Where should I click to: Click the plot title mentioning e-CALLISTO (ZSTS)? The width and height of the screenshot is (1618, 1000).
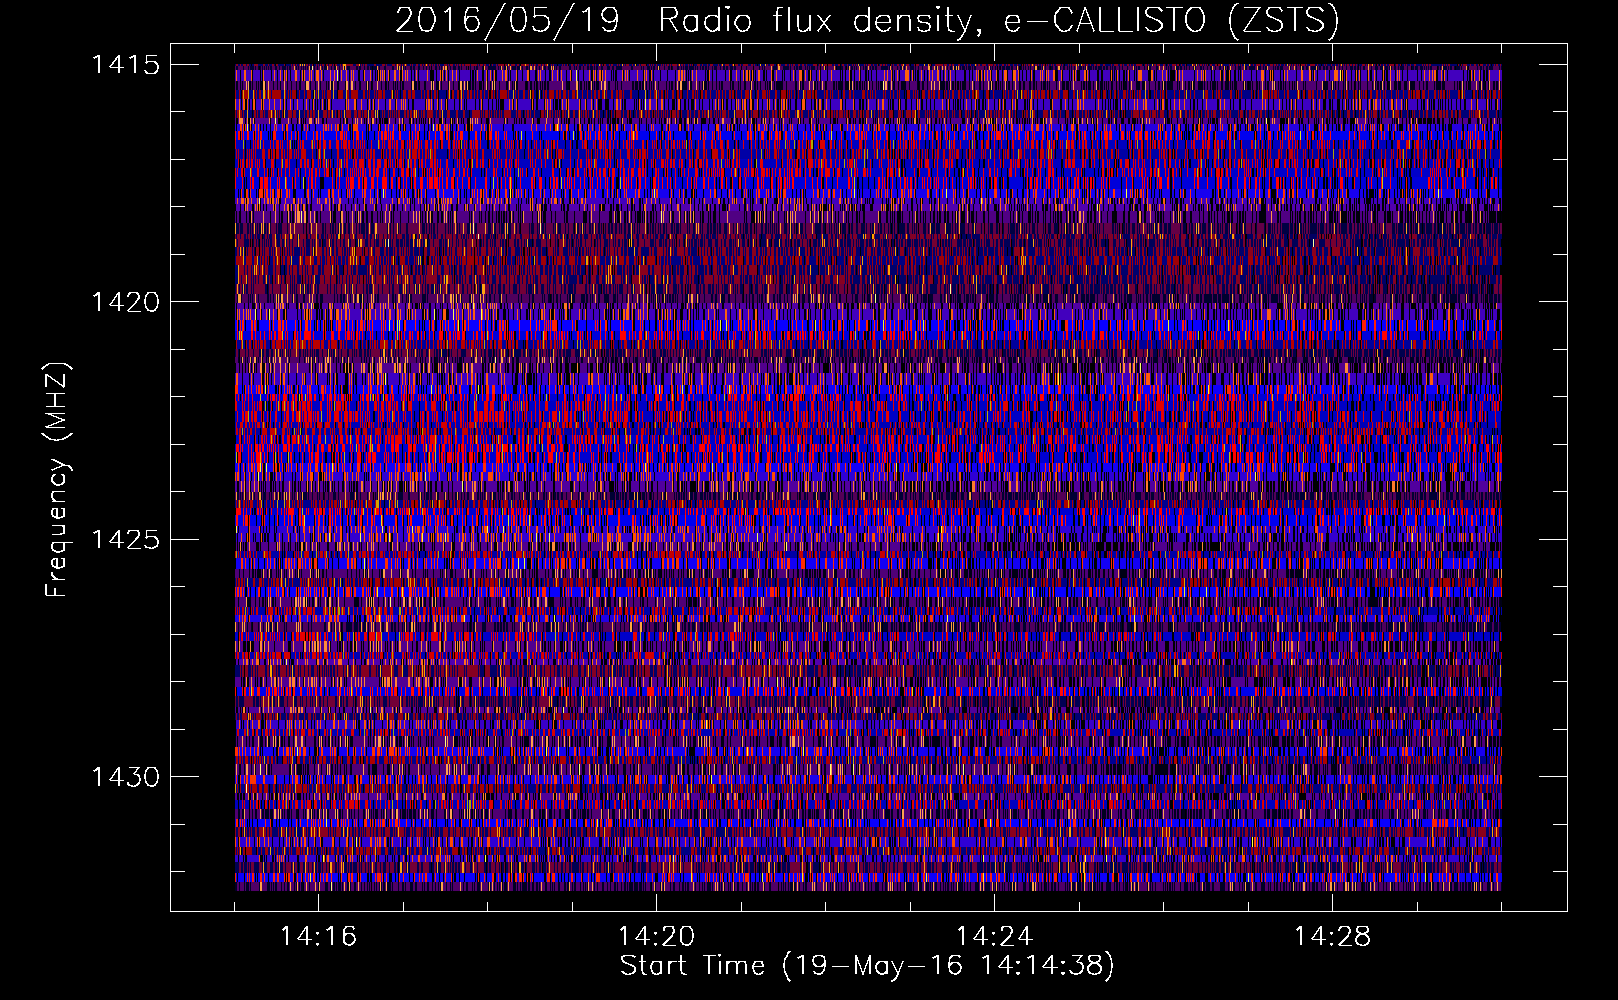pyautogui.click(x=867, y=20)
